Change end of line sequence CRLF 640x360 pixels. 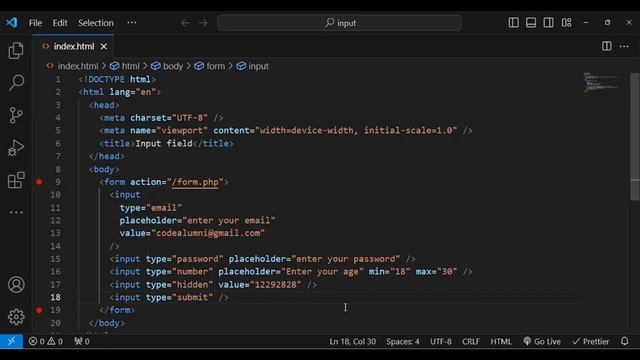click(471, 341)
